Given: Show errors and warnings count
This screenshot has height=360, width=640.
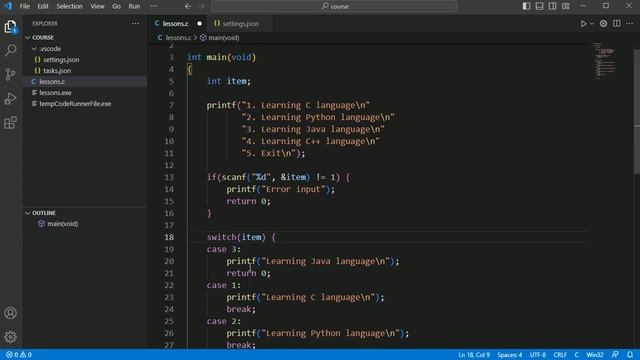Looking at the screenshot, I should click(19, 355).
